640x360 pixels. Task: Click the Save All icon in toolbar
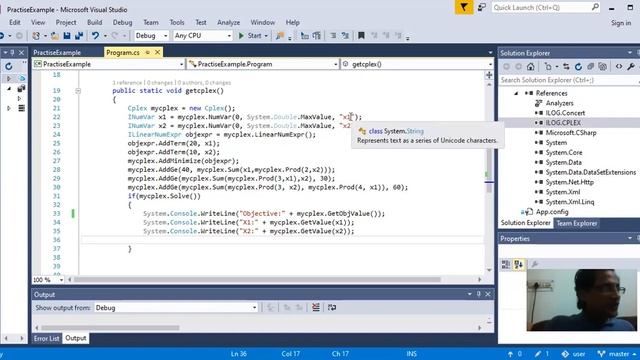pyautogui.click(x=79, y=36)
